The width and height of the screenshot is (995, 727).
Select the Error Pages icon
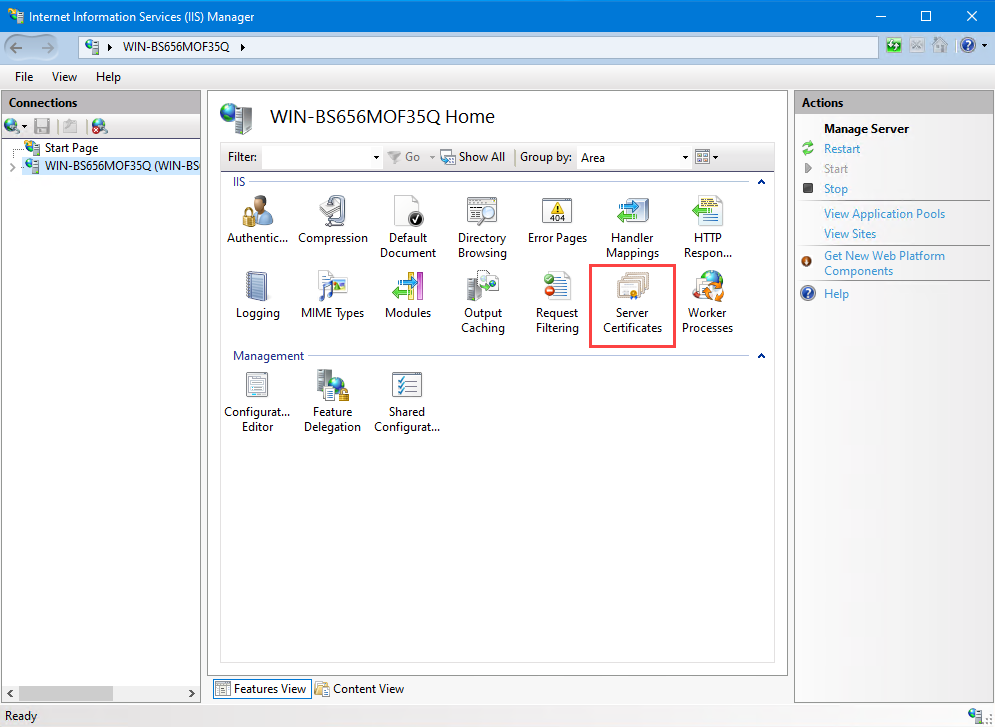[x=557, y=219]
